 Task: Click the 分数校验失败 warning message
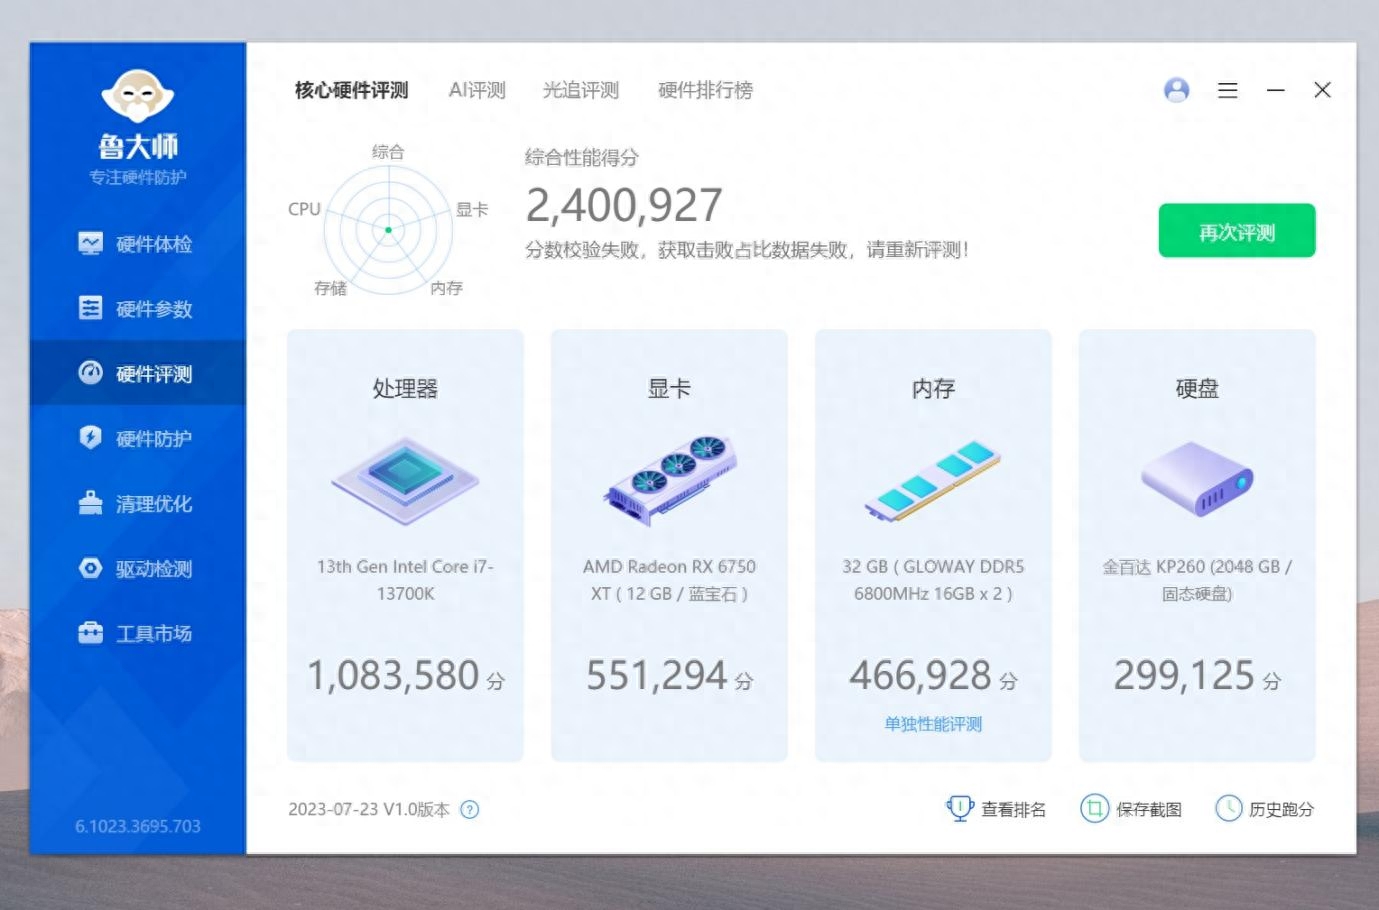747,250
